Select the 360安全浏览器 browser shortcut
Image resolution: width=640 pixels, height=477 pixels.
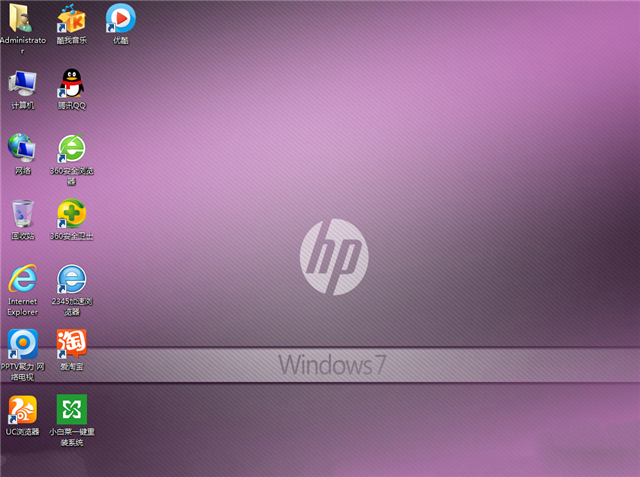pos(71,148)
